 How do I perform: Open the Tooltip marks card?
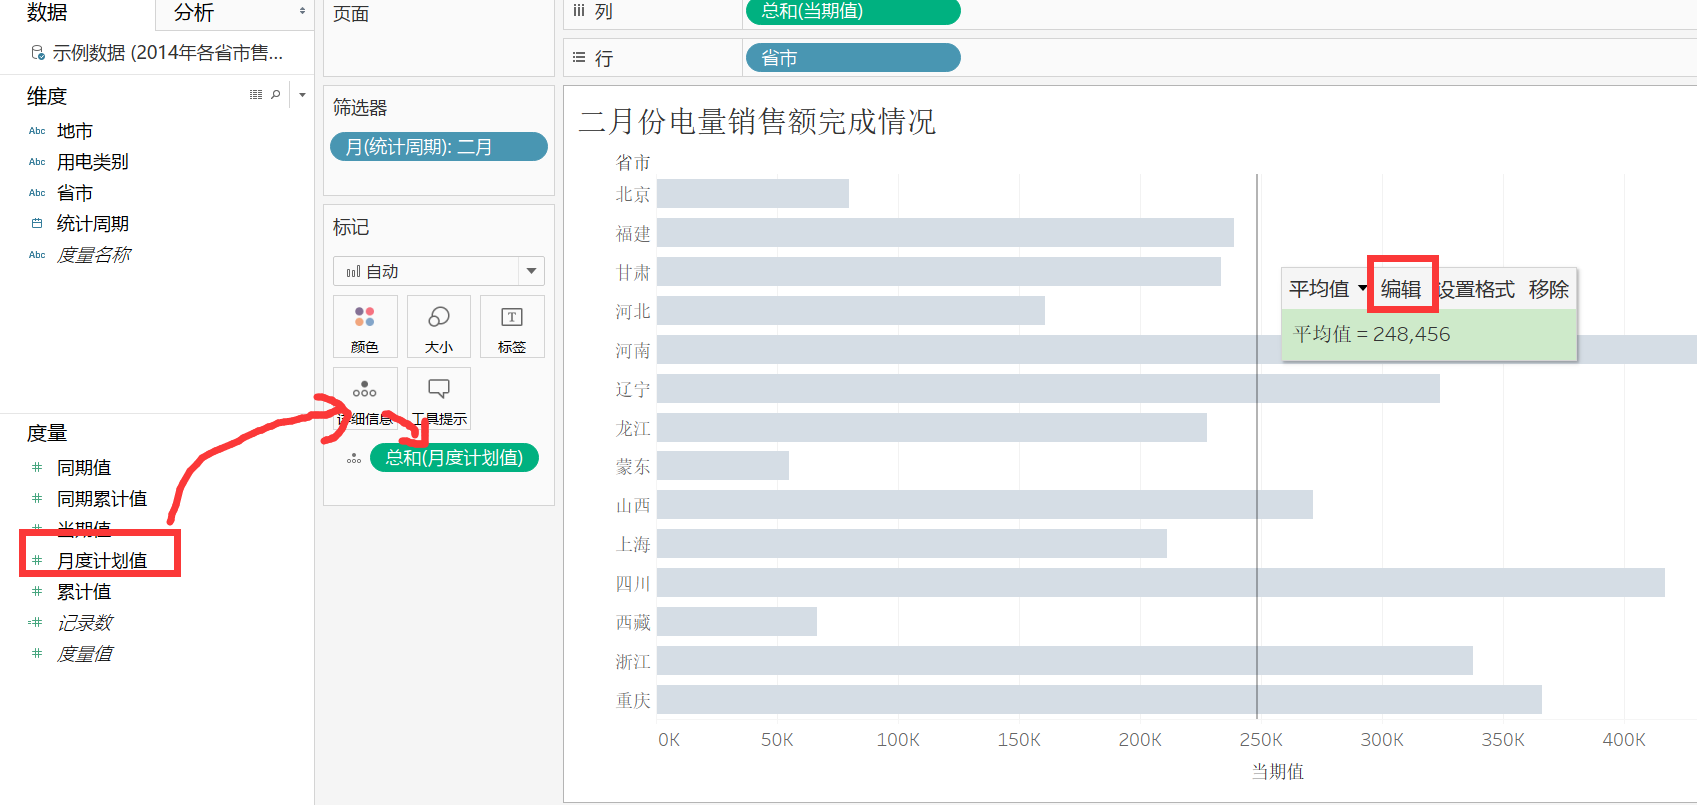(438, 398)
